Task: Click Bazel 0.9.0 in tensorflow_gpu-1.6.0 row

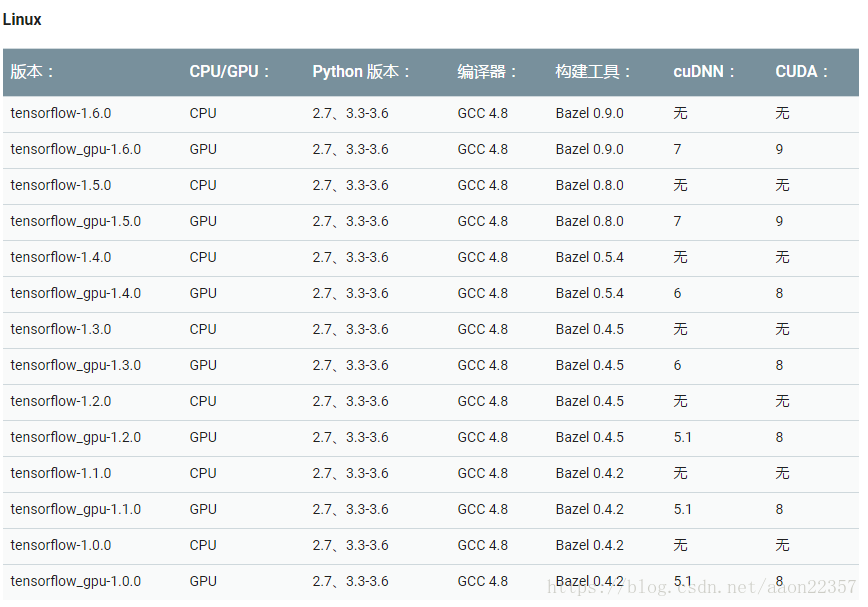Action: coord(590,149)
